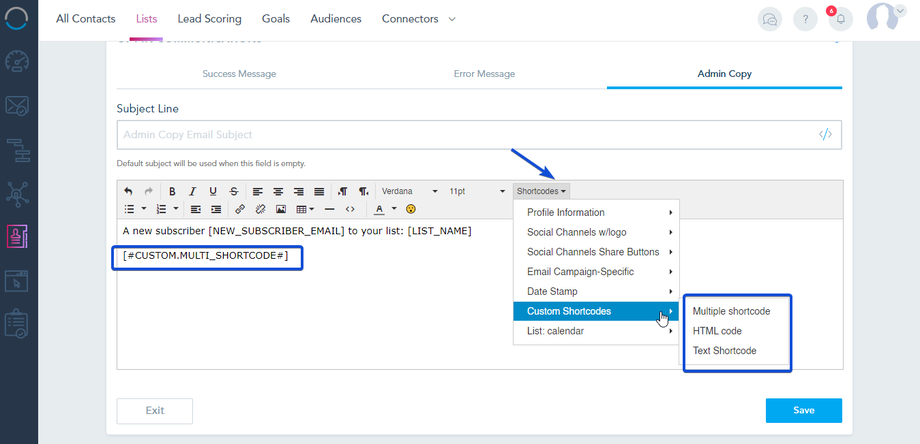Screen dimensions: 920x444
Task: Expand bullet list style options arrow
Action: coord(144,209)
